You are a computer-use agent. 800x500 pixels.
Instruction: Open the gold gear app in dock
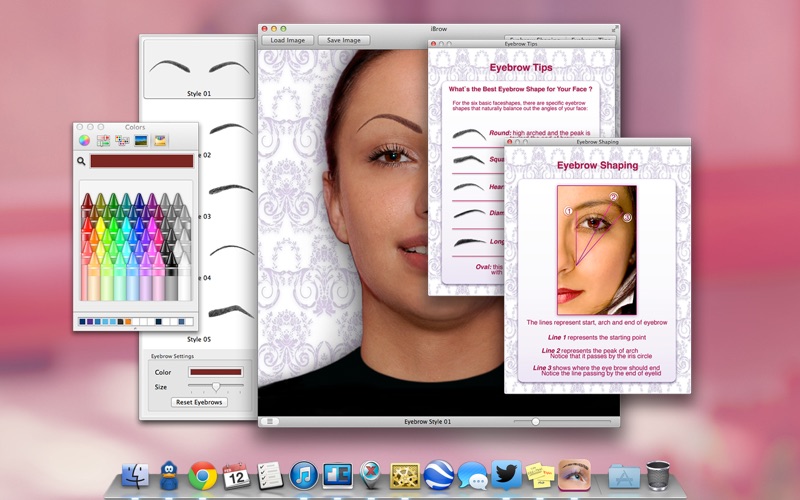tap(405, 476)
